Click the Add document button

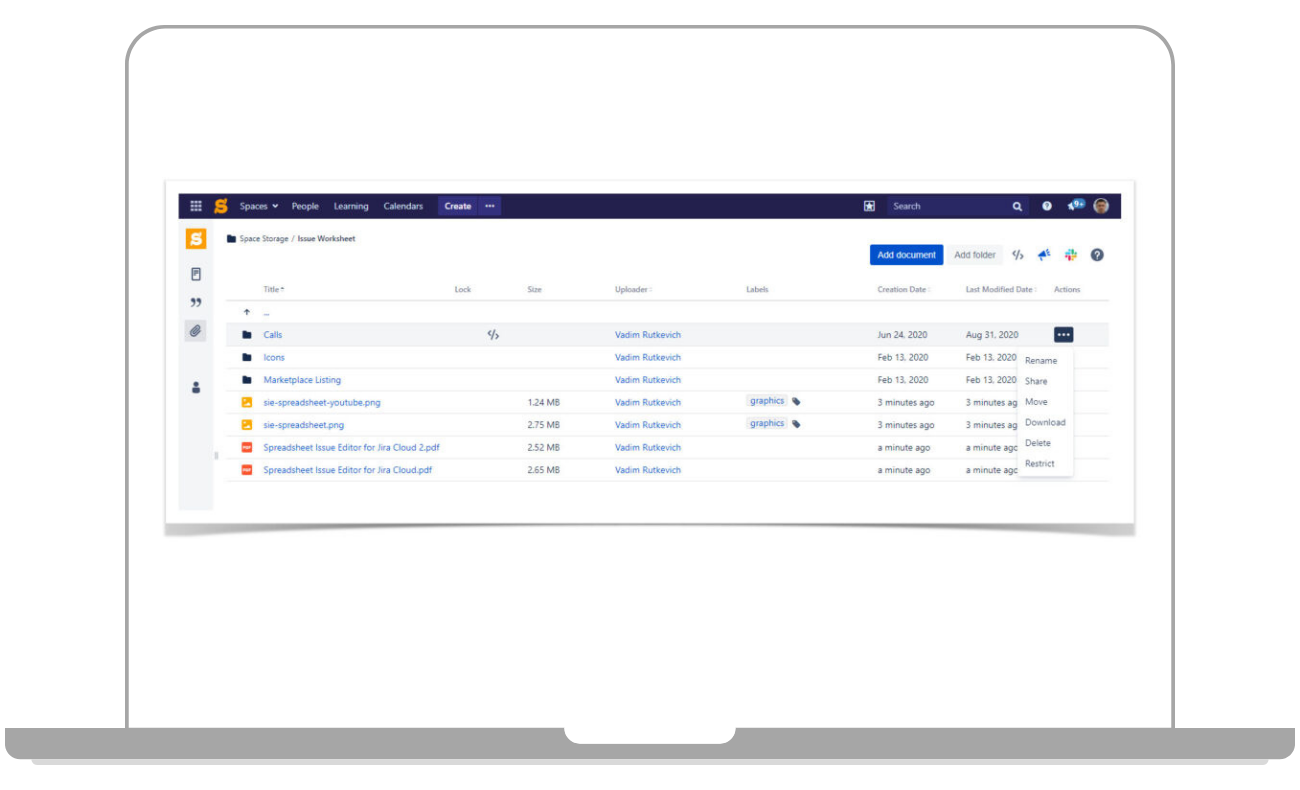pyautogui.click(x=905, y=255)
